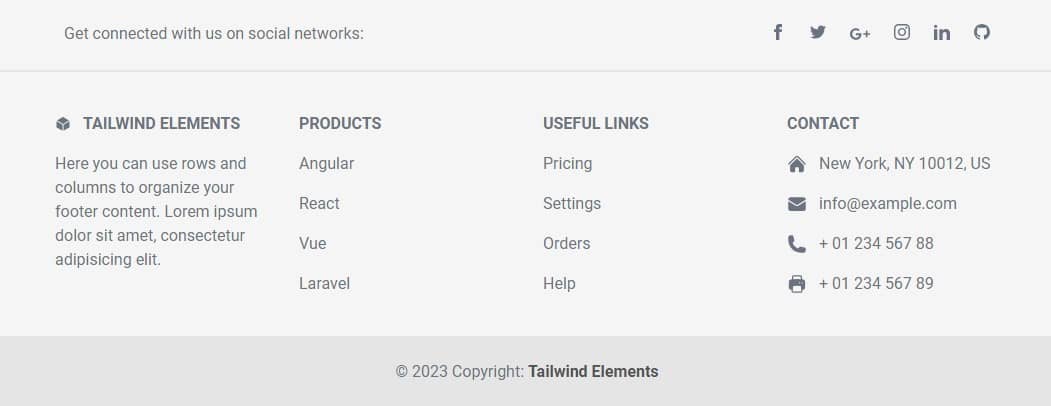Open the Pricing link
The image size is (1051, 406).
(x=568, y=163)
